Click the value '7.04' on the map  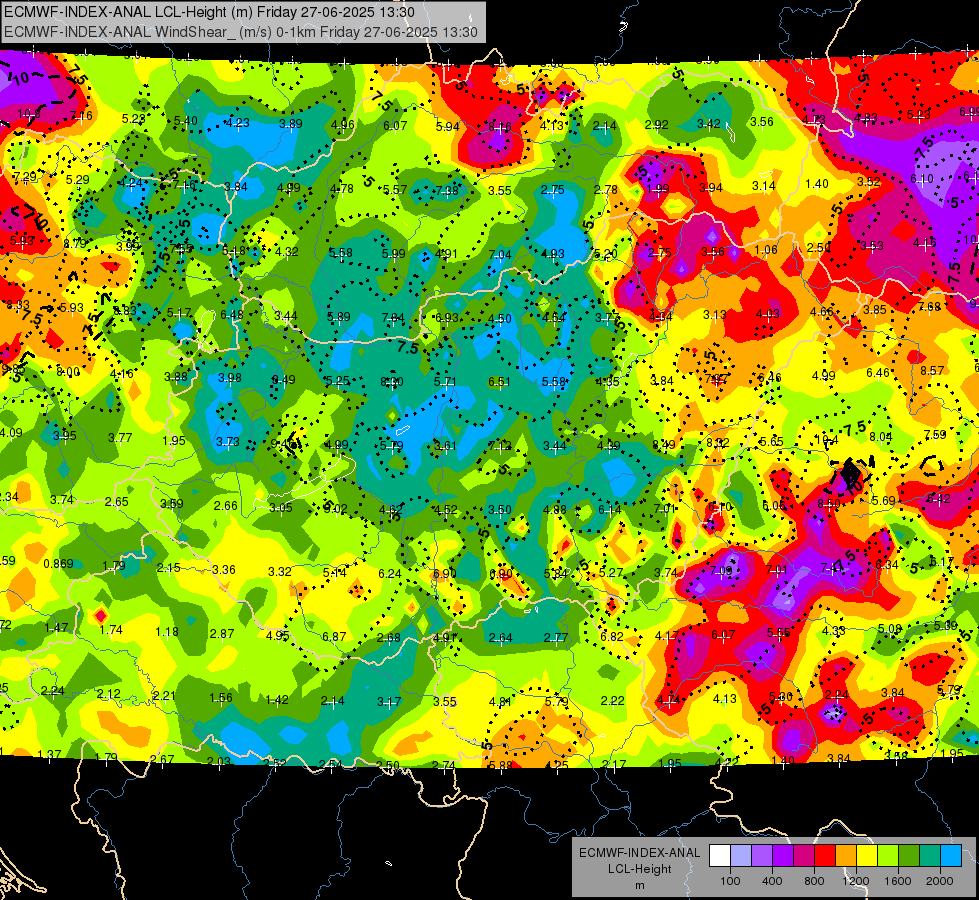500,254
